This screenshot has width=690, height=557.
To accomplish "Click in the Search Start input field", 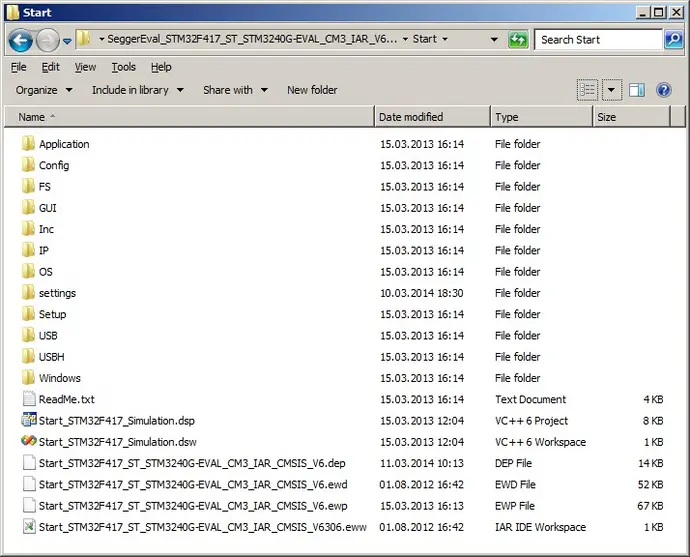I will pyautogui.click(x=598, y=40).
